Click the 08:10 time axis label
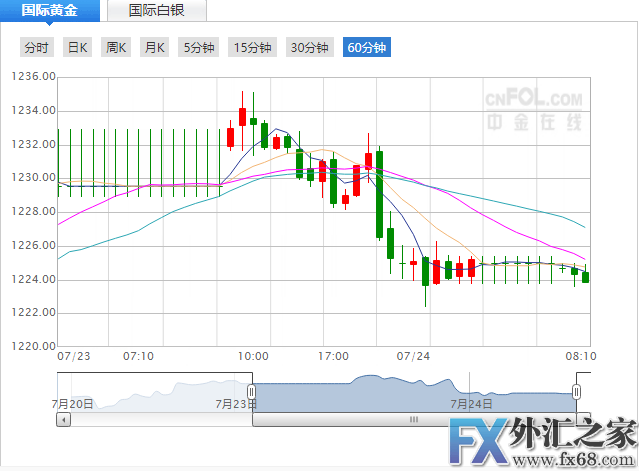This screenshot has height=471, width=639. click(581, 357)
